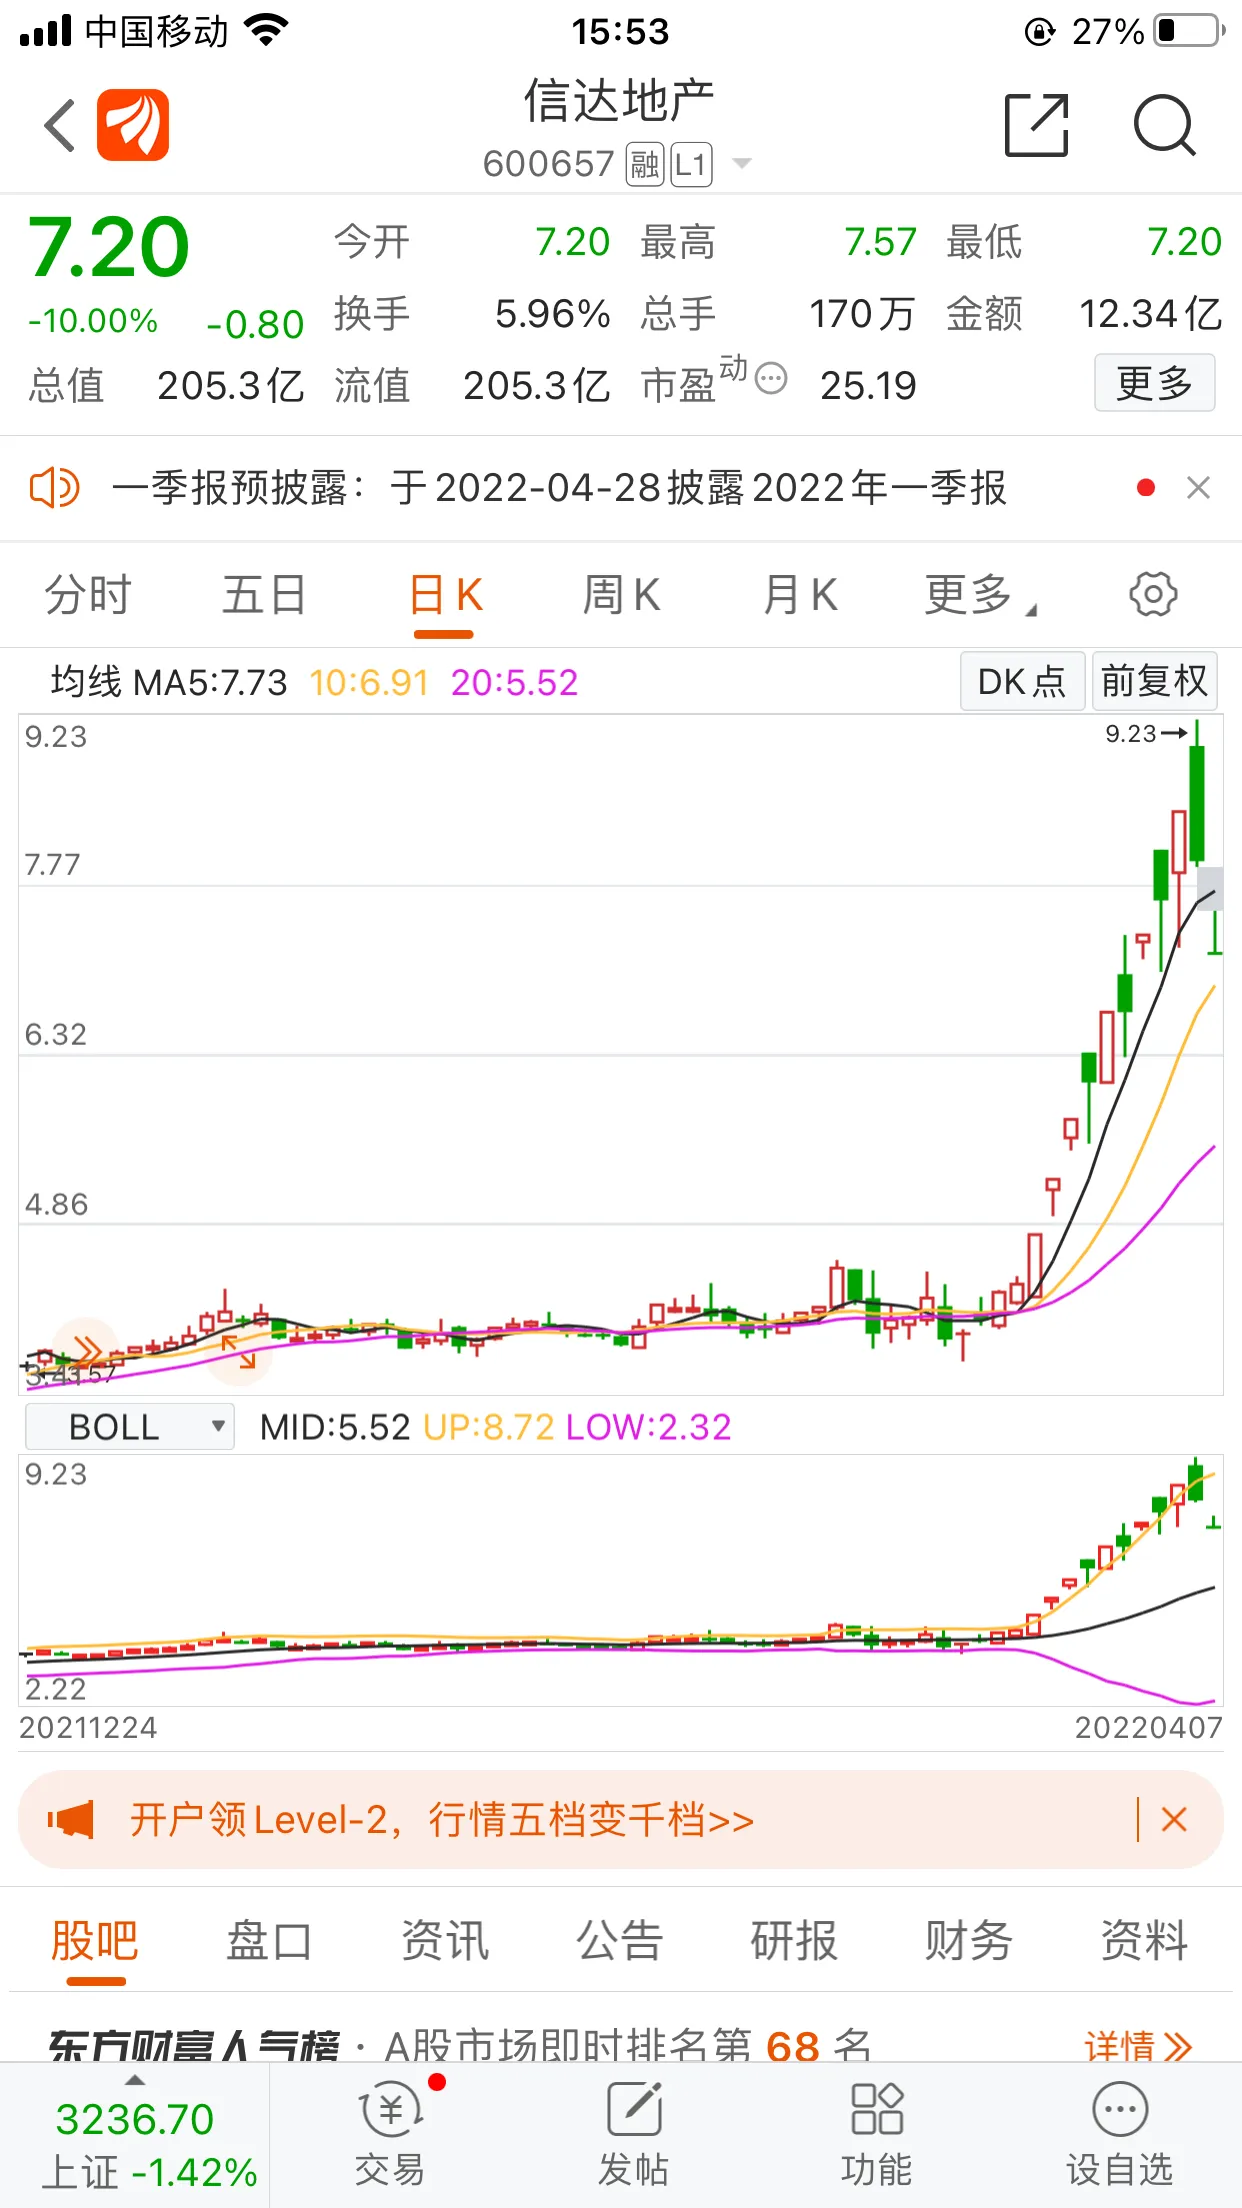The height and width of the screenshot is (2208, 1242).
Task: Tap the PE ratio info bubble icon
Action: pyautogui.click(x=771, y=378)
